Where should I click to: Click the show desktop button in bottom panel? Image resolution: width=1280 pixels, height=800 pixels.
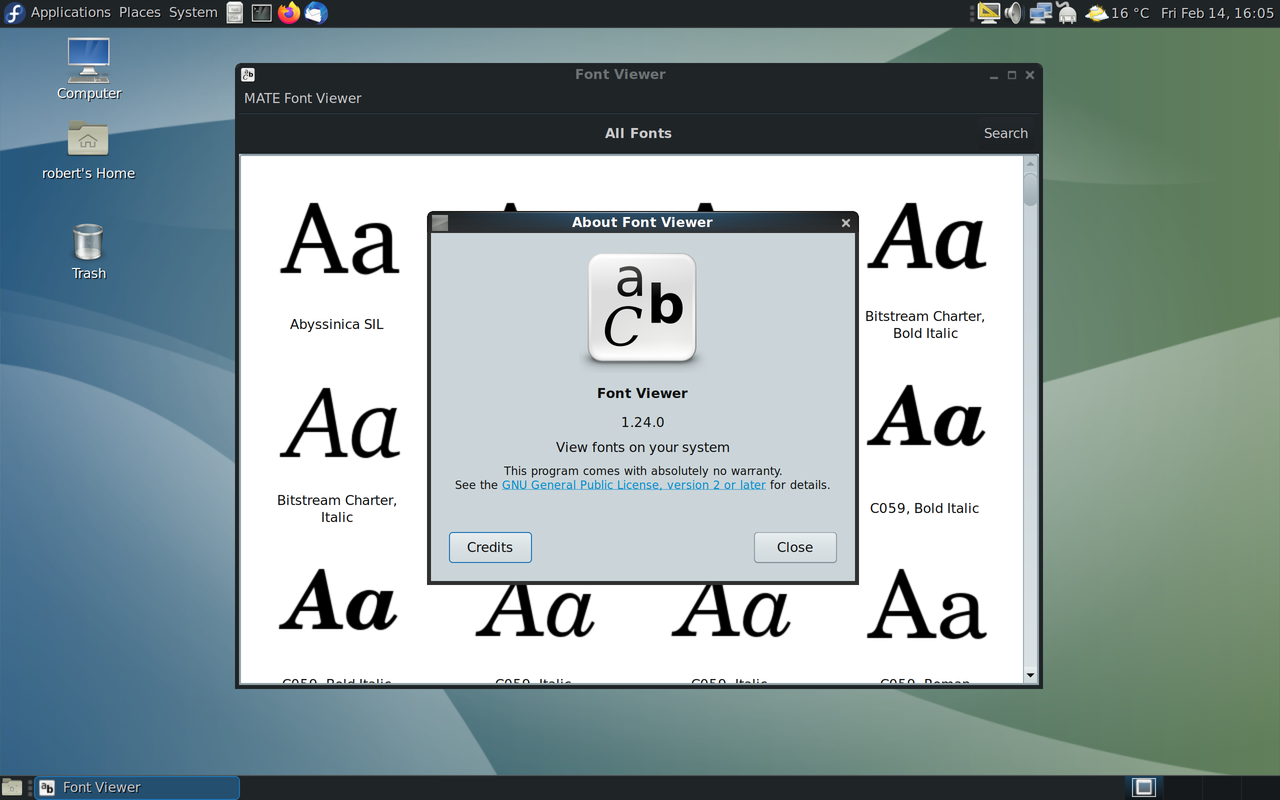click(12, 787)
